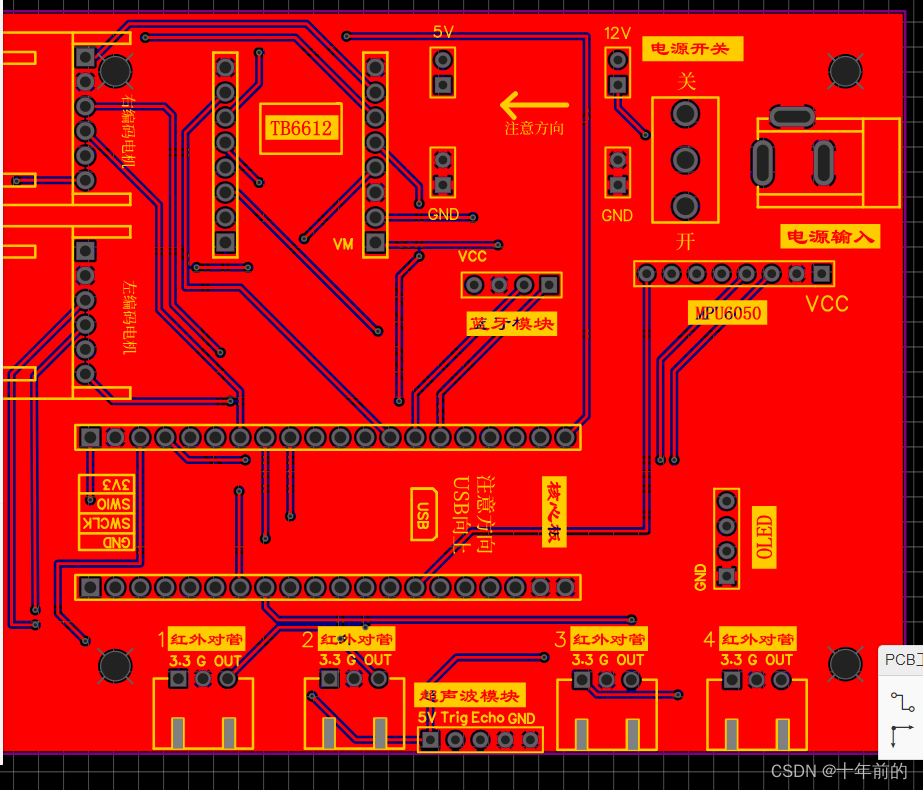
Task: Select the 电源开关 label
Action: pyautogui.click(x=692, y=48)
